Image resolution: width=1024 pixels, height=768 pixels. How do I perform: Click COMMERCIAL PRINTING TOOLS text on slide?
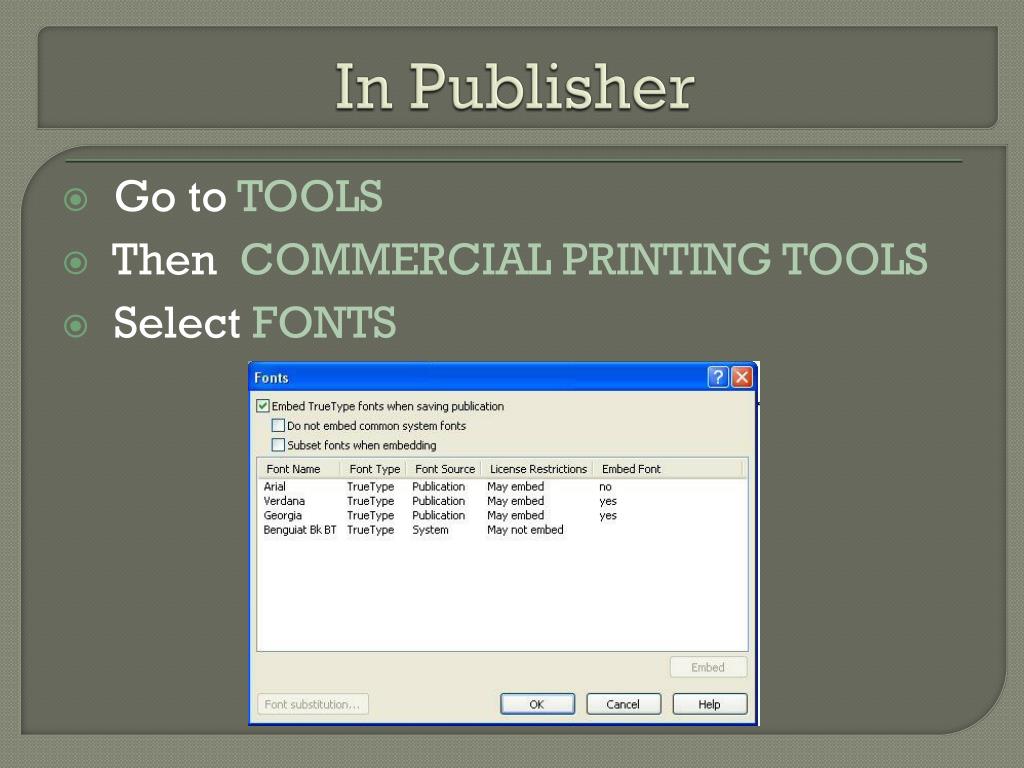(584, 259)
